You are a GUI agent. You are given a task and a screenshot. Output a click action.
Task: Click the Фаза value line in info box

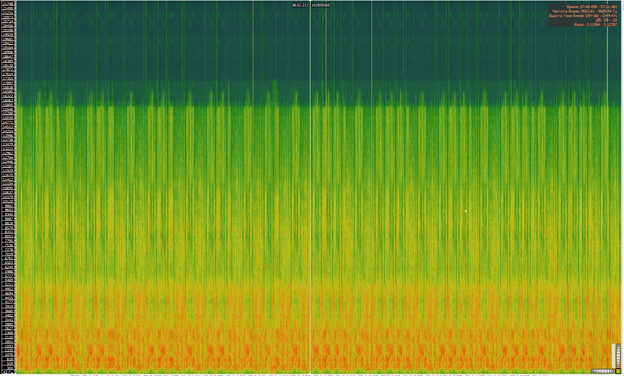click(595, 25)
